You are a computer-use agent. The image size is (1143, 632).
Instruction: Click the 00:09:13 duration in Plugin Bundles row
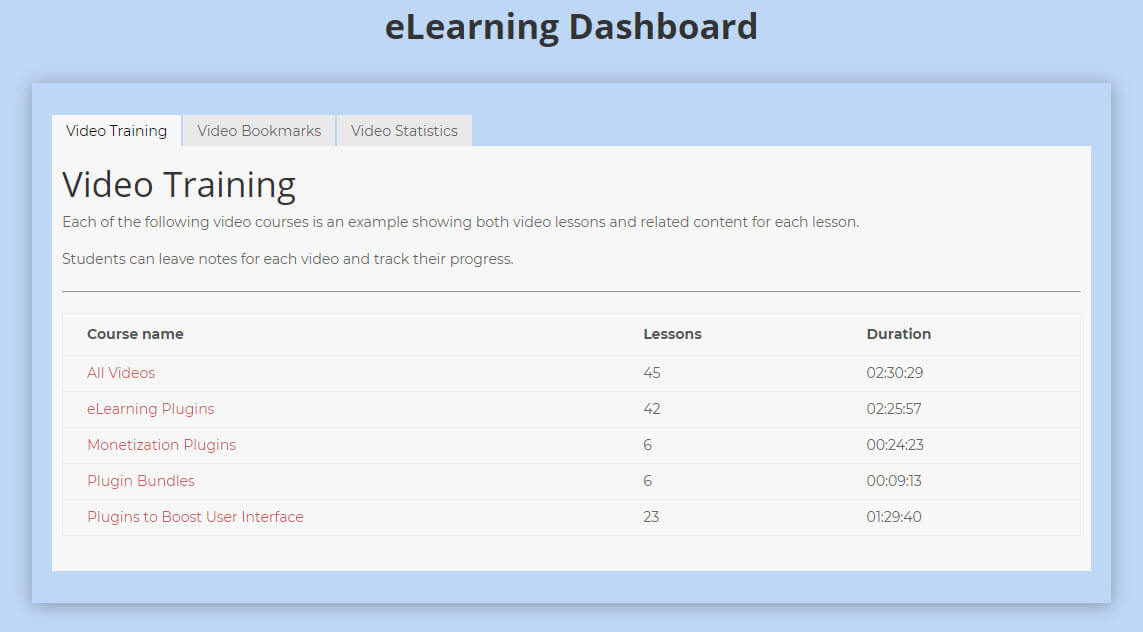point(894,481)
